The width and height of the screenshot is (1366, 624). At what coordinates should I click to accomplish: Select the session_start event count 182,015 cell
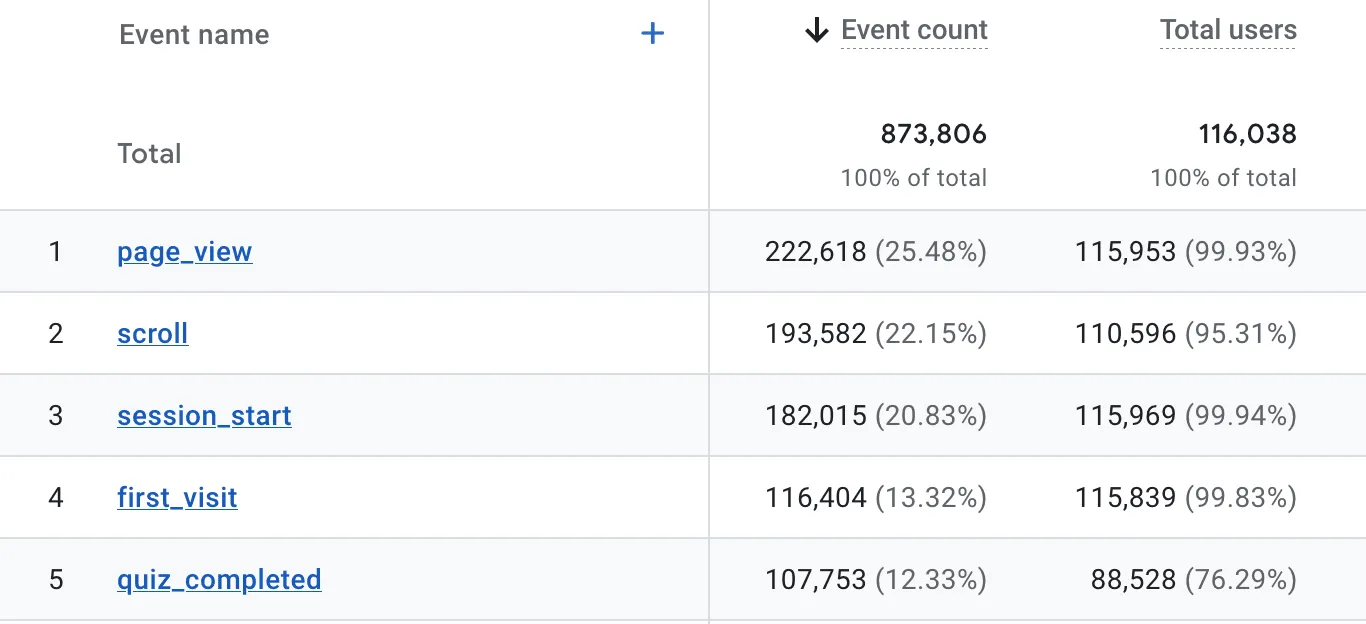pyautogui.click(x=875, y=416)
